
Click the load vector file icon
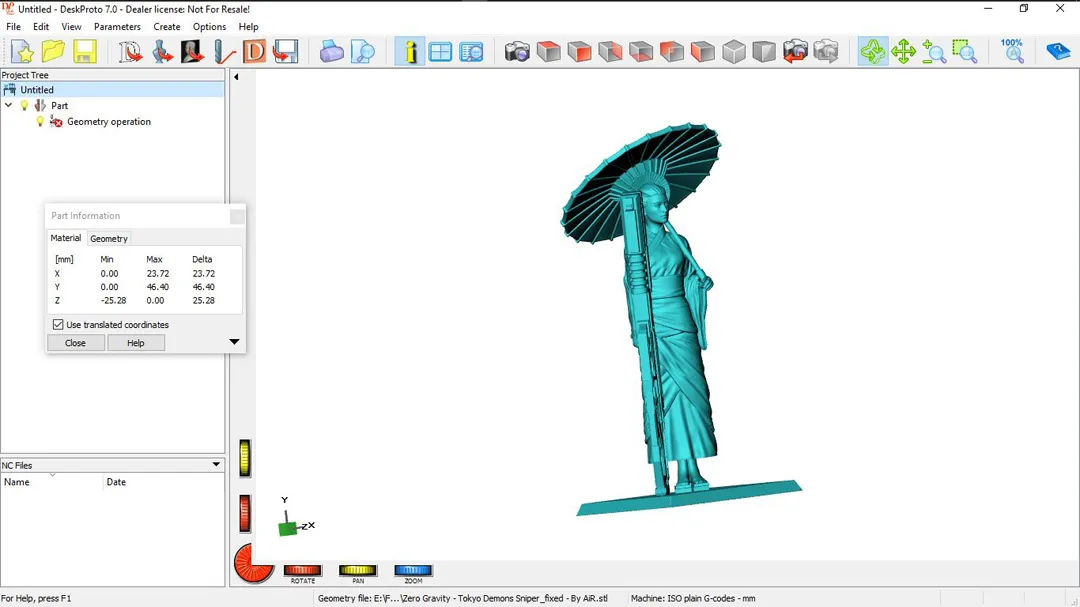[x=129, y=52]
